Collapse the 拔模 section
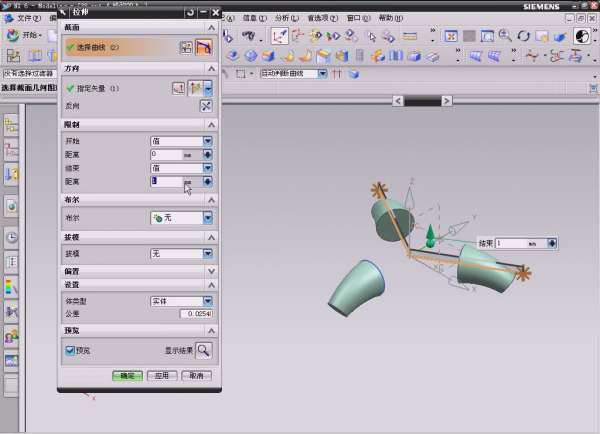Screen dimensions: 600x434 [210, 238]
